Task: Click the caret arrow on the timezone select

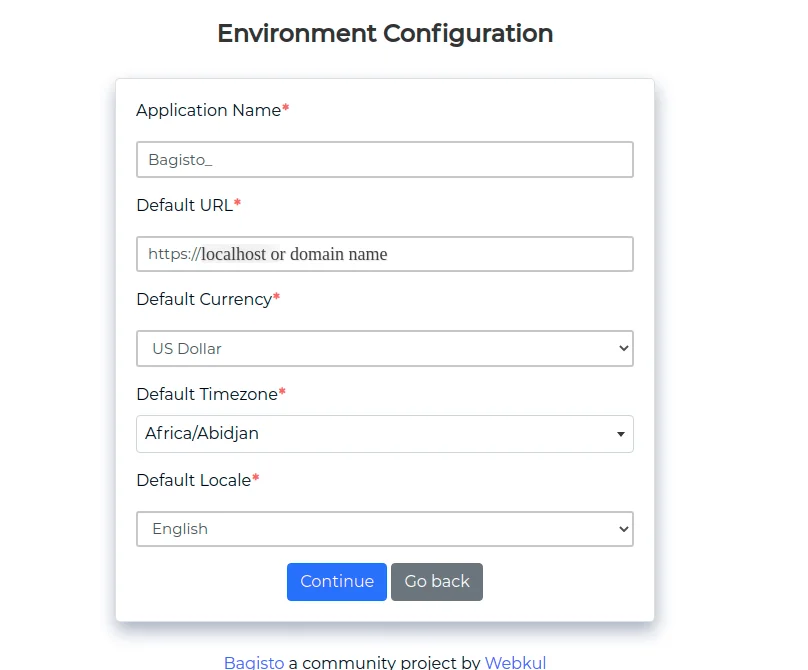Action: (x=621, y=435)
